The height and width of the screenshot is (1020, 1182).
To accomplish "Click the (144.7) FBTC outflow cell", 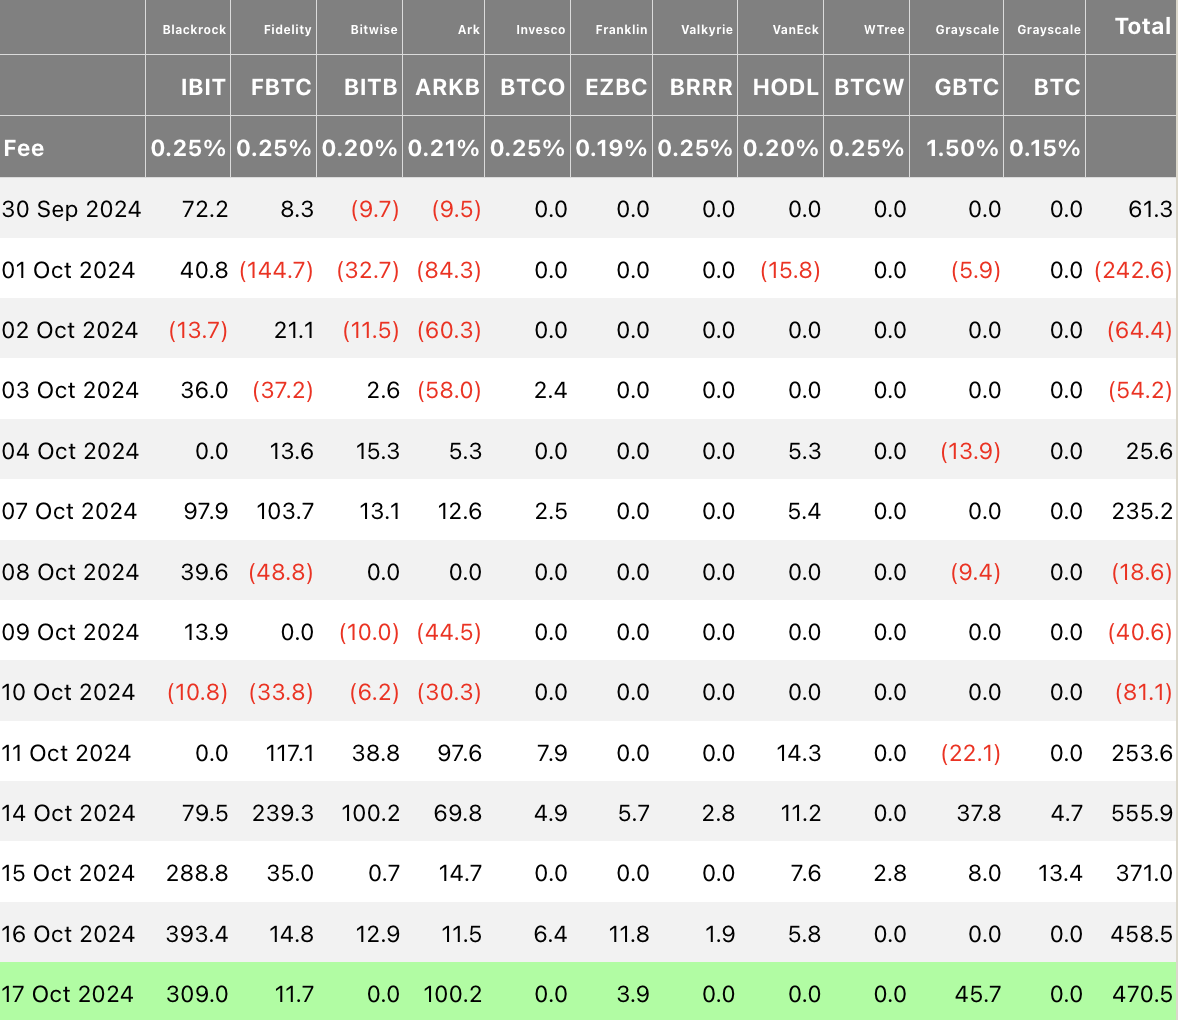I will coord(276,270).
